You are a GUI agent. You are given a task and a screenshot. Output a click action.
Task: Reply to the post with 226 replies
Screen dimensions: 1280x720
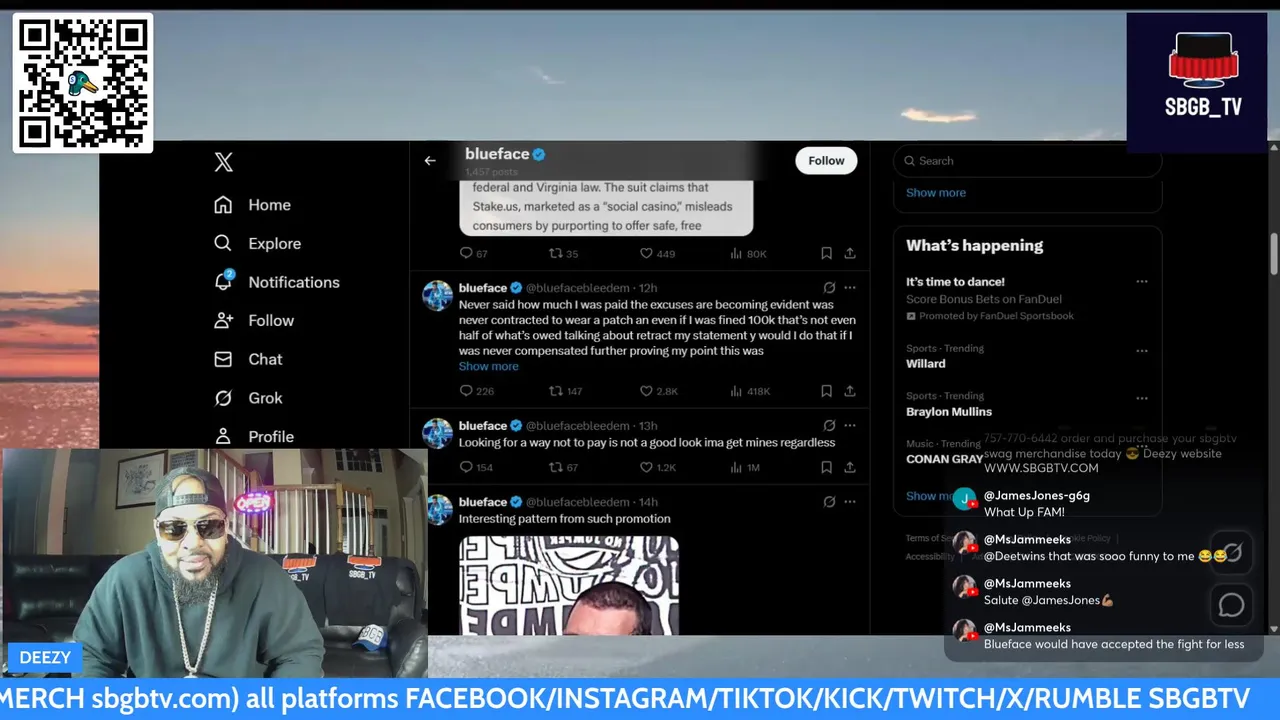click(x=476, y=391)
